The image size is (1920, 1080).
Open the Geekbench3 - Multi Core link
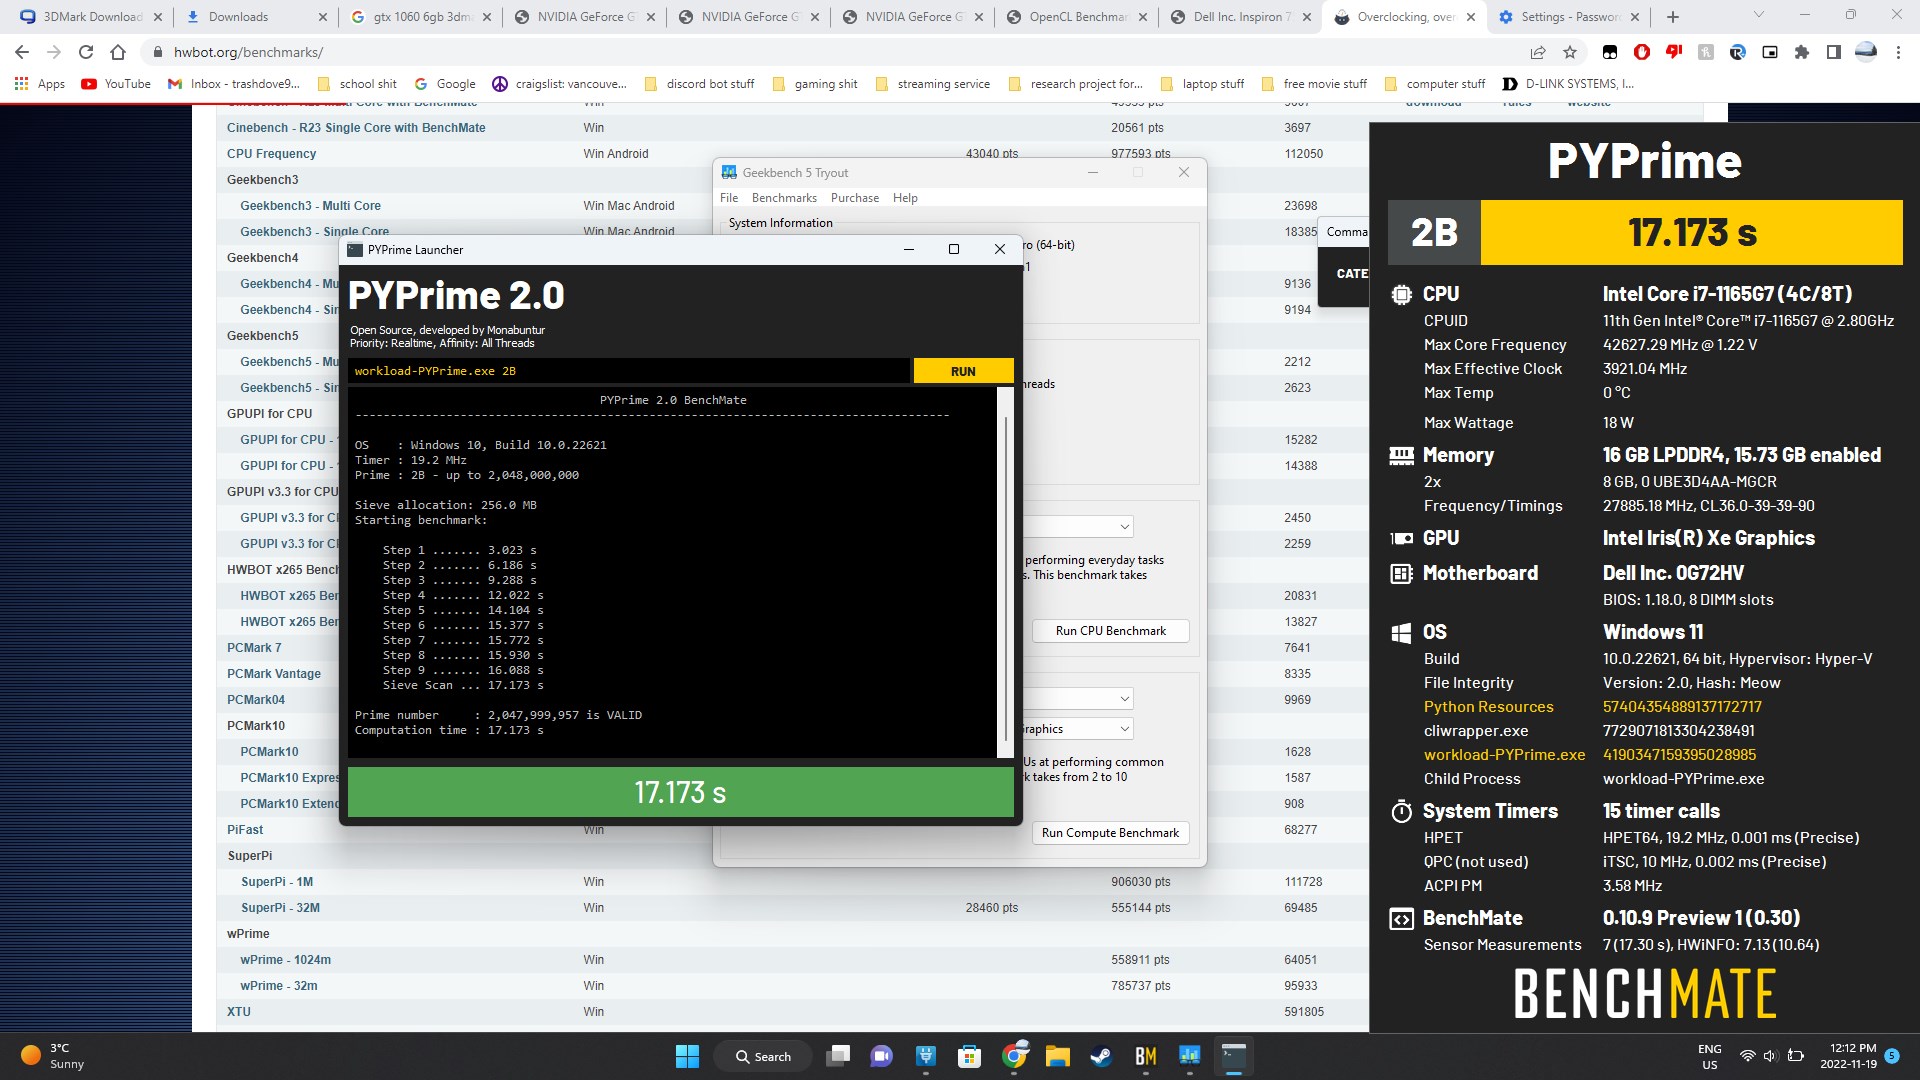tap(310, 206)
